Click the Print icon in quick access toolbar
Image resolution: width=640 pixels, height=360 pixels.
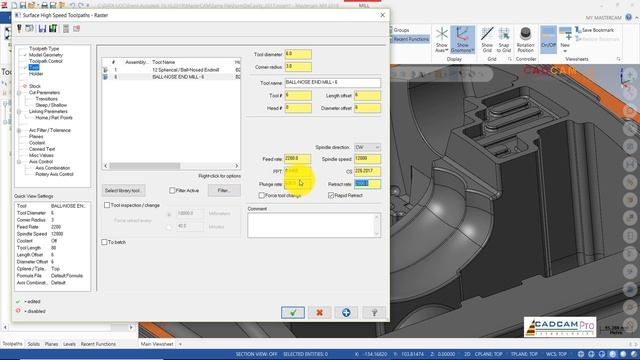(x=44, y=6)
